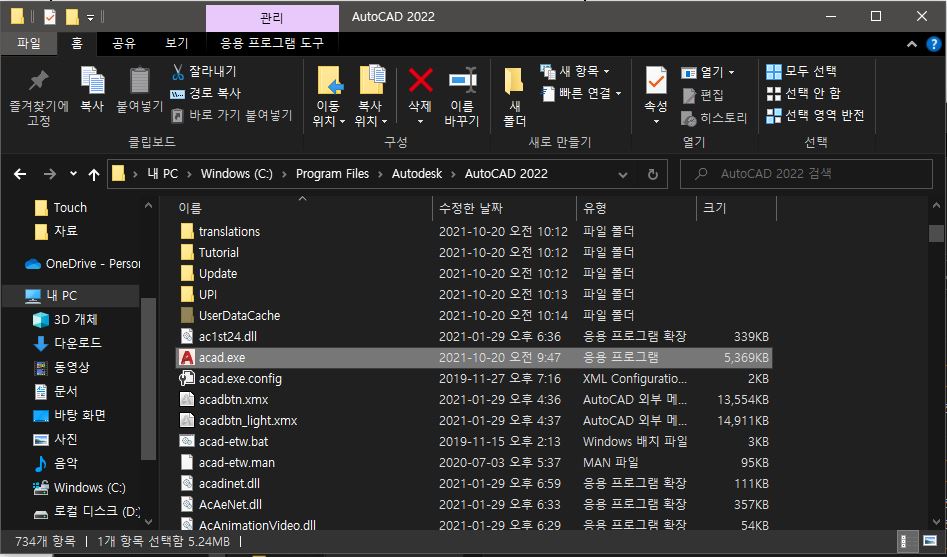This screenshot has height=557, width=947.
Task: Click the 관리 (Manage) contextual tab
Action: coord(272,18)
